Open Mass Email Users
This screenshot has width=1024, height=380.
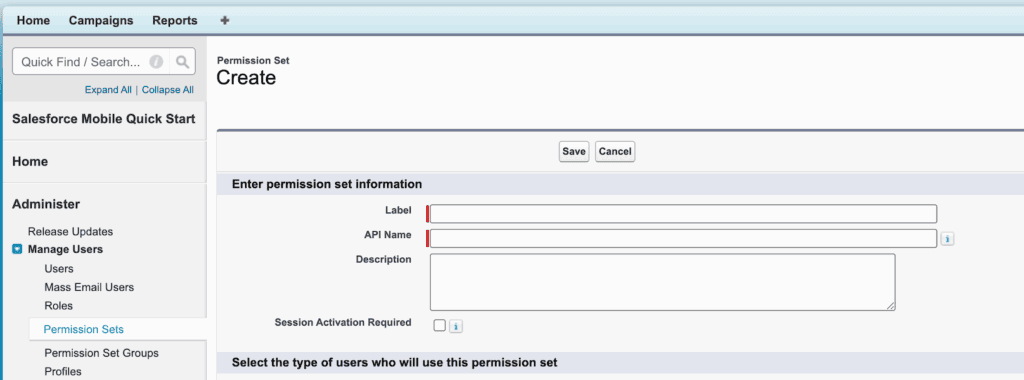pyautogui.click(x=89, y=287)
